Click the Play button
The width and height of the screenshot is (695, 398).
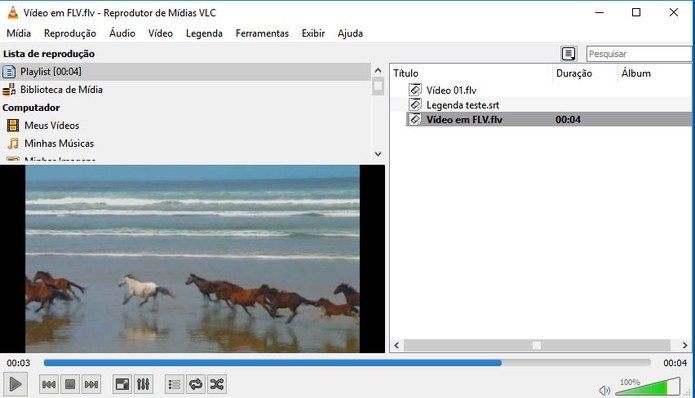point(16,384)
